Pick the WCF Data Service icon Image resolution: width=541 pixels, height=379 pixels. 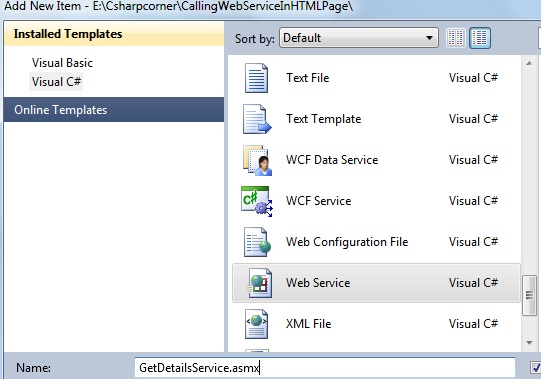click(x=257, y=160)
